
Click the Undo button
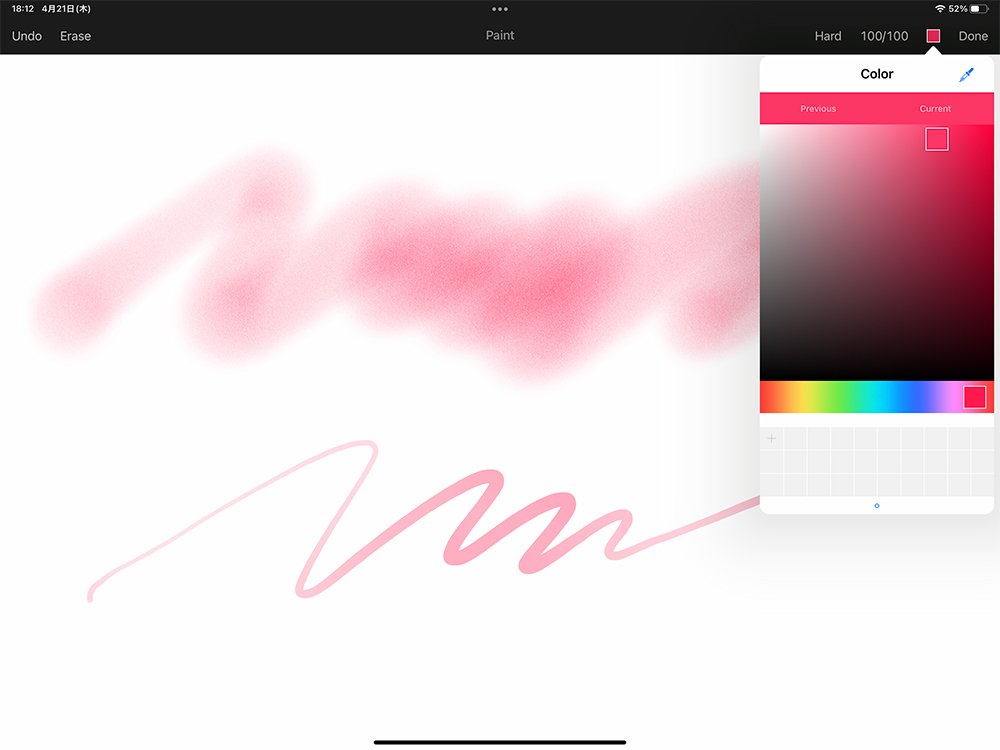[27, 36]
